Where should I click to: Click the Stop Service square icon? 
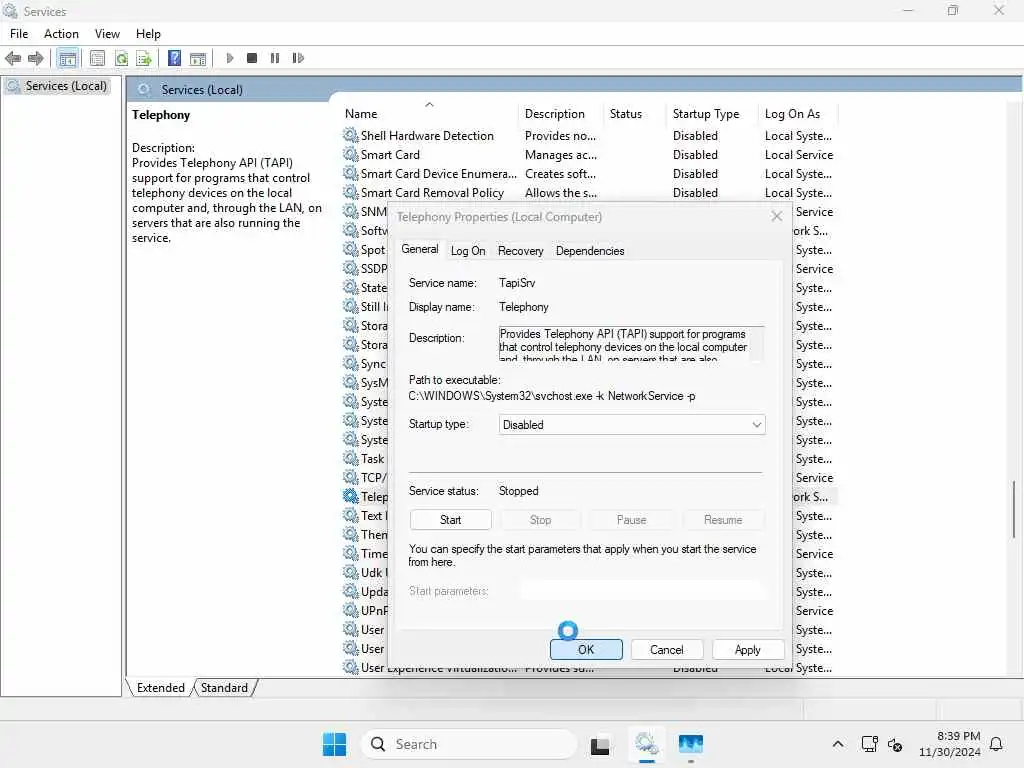[252, 58]
